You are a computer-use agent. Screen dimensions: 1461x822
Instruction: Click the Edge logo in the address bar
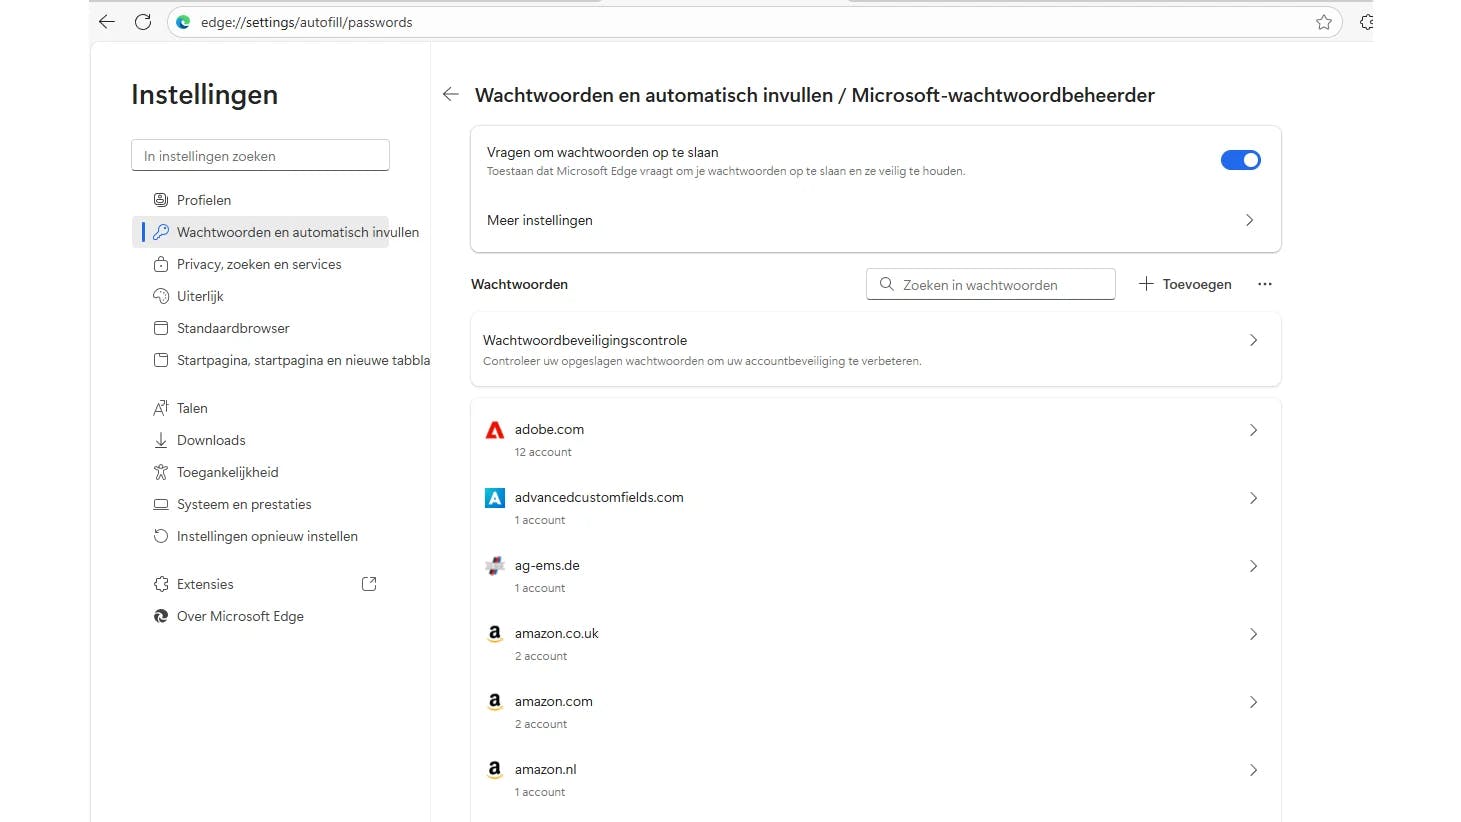point(183,22)
